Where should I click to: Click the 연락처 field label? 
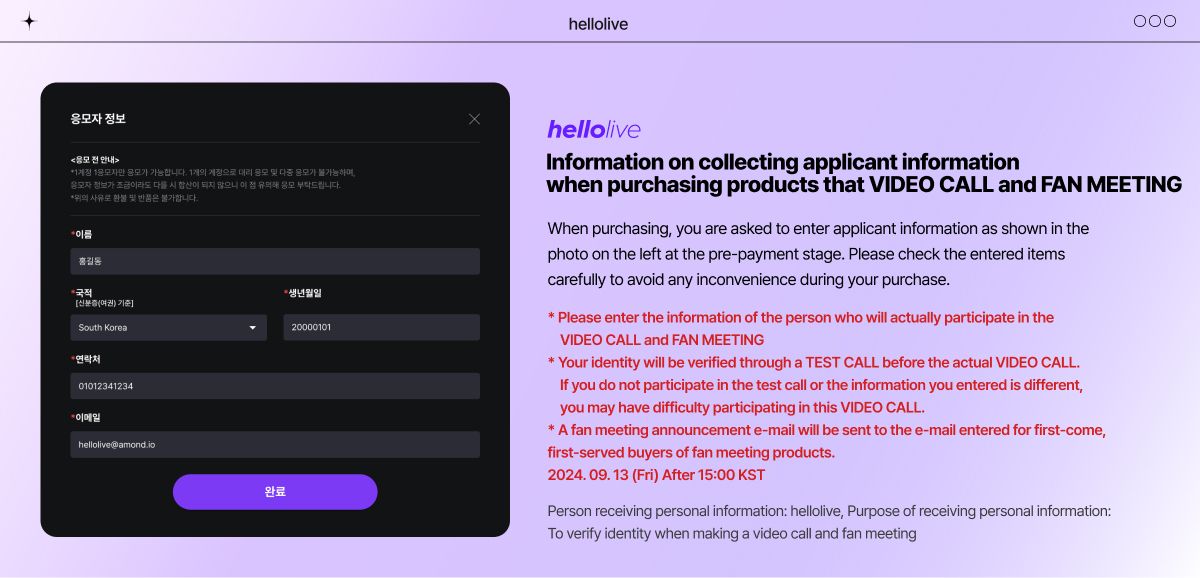[x=88, y=359]
